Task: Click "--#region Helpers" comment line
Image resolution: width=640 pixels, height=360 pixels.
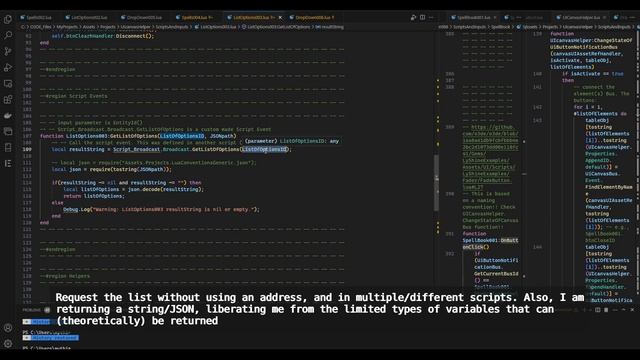Action: coord(65,276)
